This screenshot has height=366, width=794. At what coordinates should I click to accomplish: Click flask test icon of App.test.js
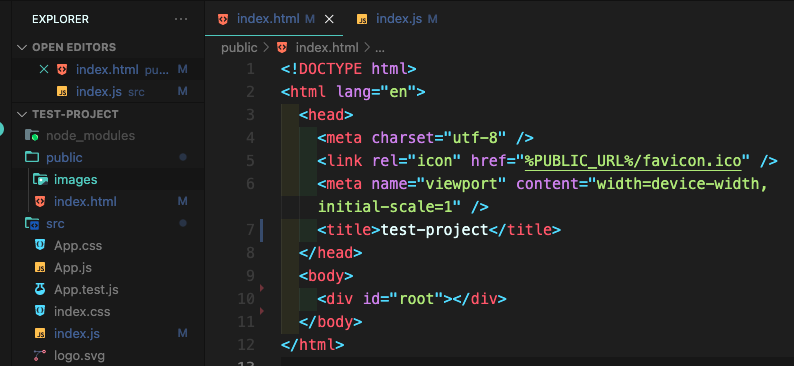pos(39,290)
